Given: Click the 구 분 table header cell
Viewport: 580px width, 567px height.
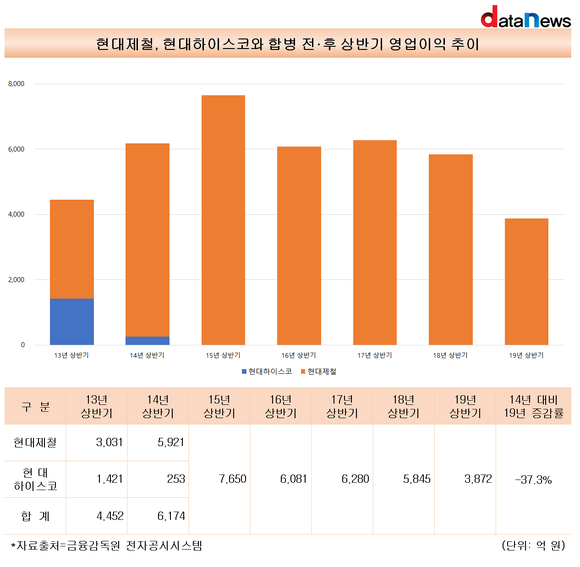Looking at the screenshot, I should tap(36, 406).
